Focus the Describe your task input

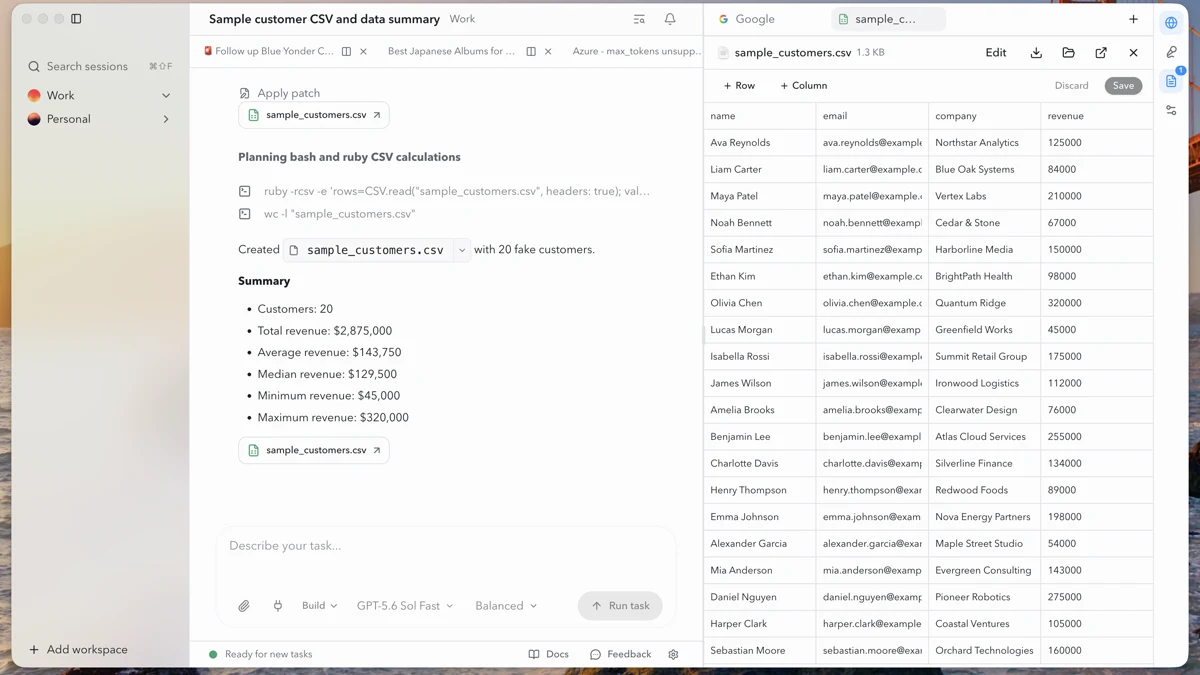446,546
